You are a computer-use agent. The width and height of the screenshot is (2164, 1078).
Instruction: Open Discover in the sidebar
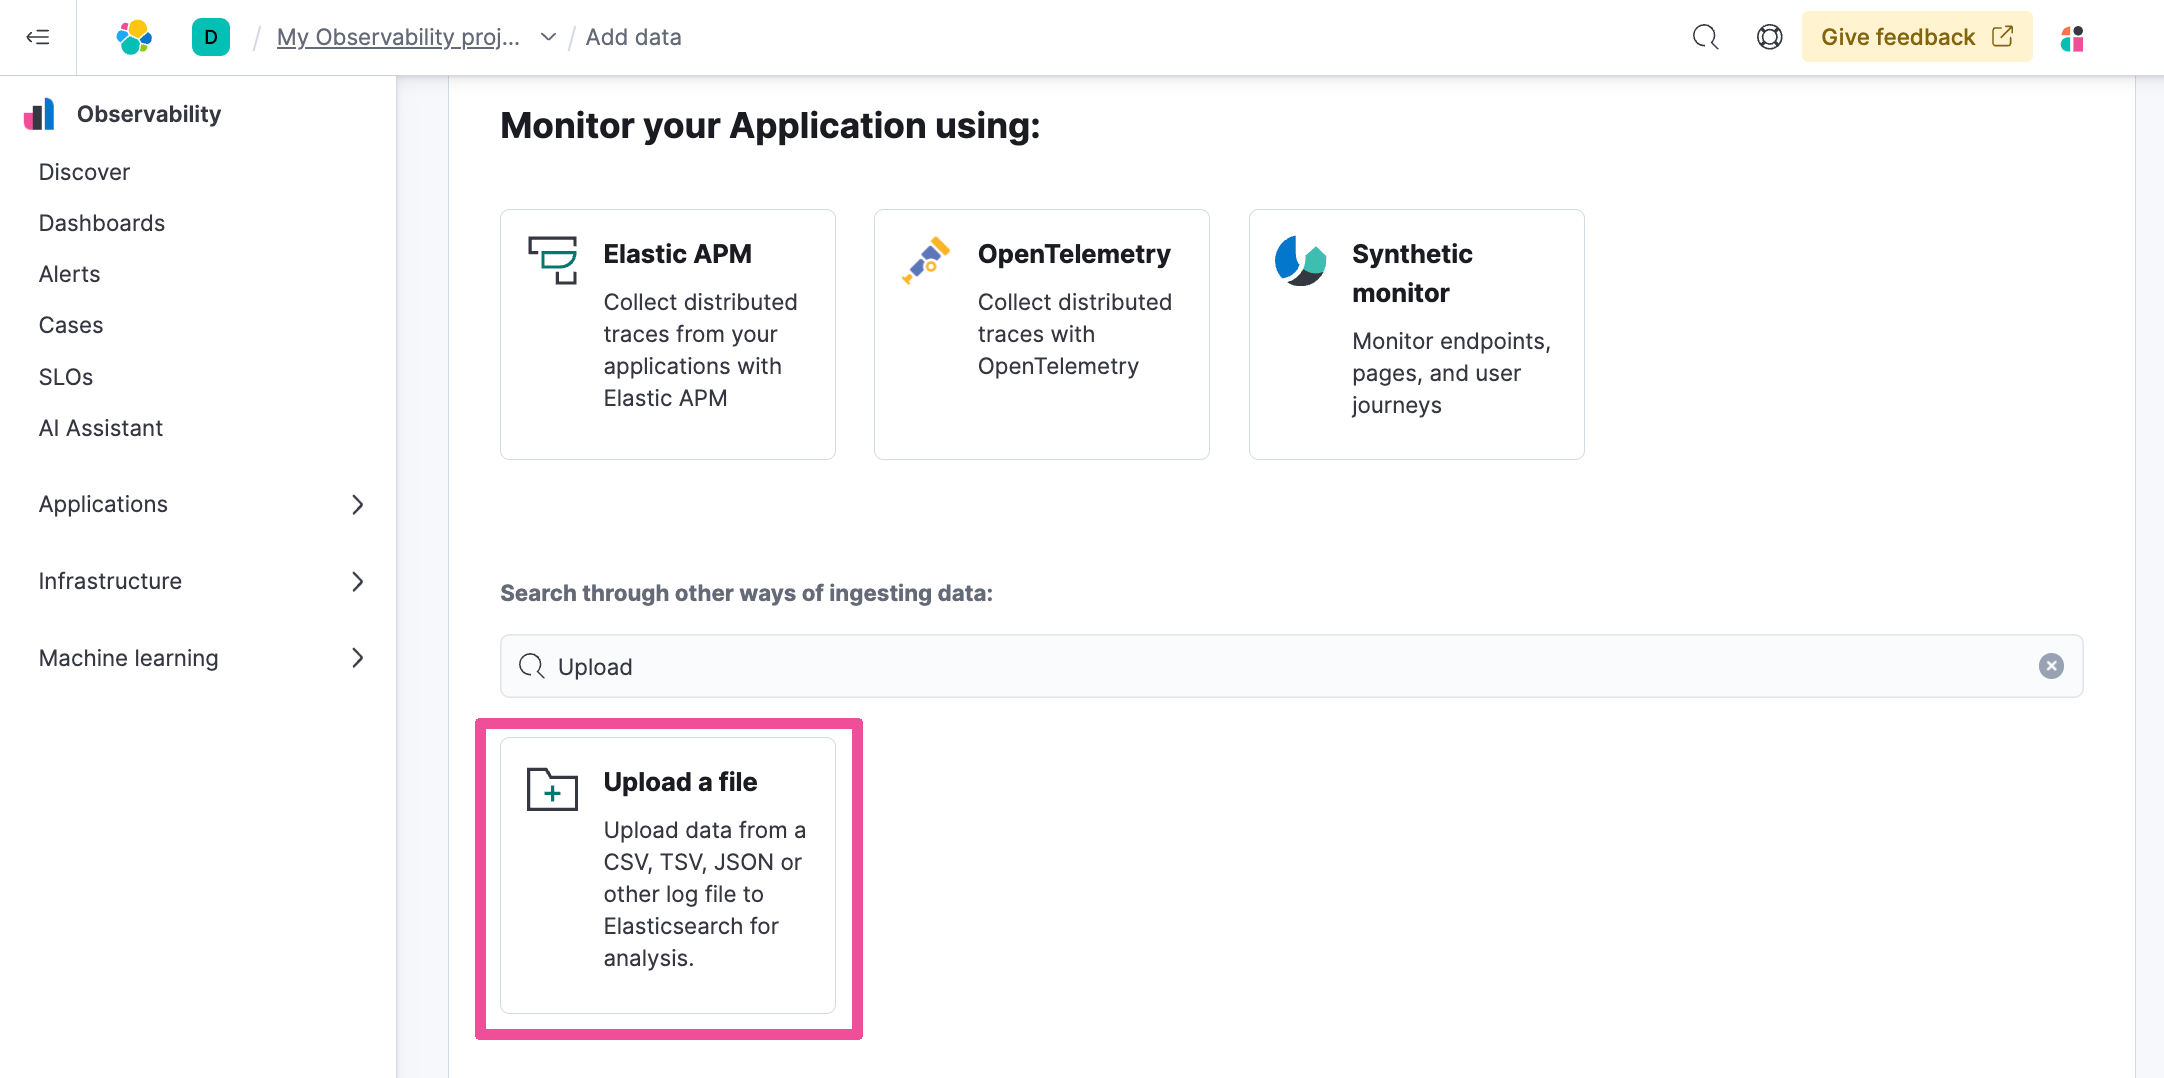84,172
